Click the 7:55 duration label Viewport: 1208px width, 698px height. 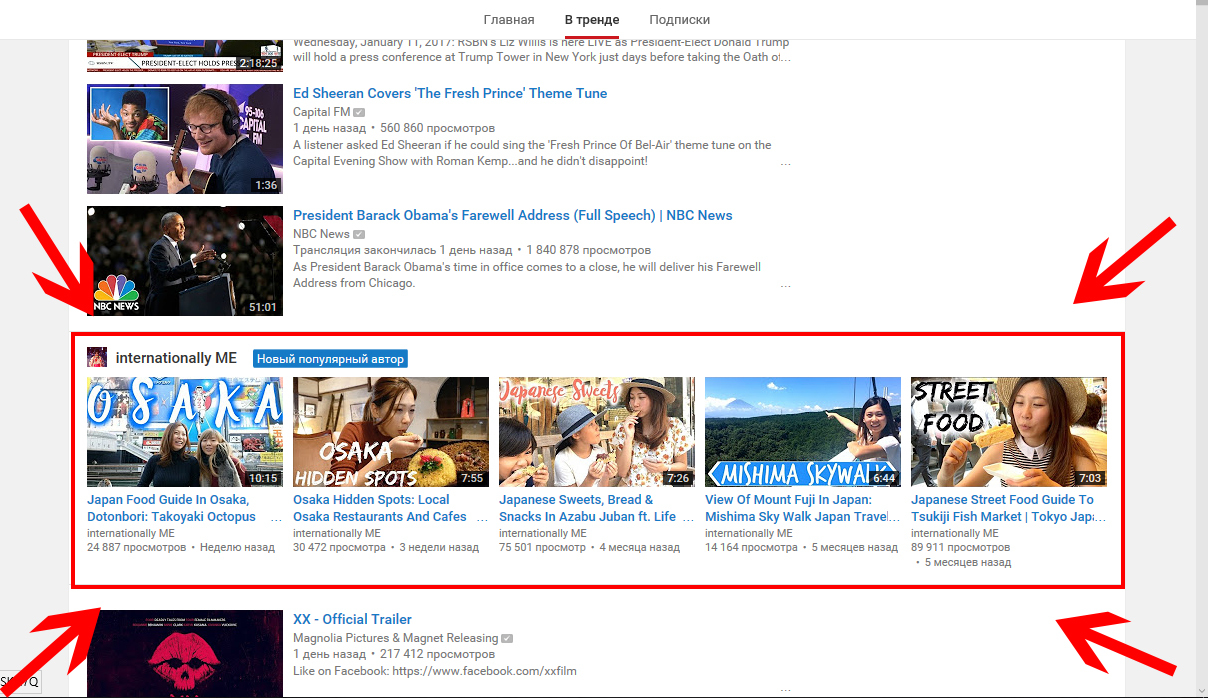pyautogui.click(x=472, y=478)
